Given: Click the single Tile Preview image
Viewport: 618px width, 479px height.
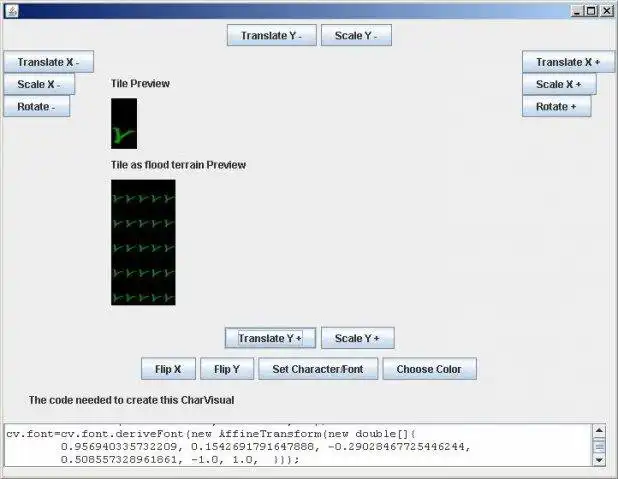Looking at the screenshot, I should point(124,123).
